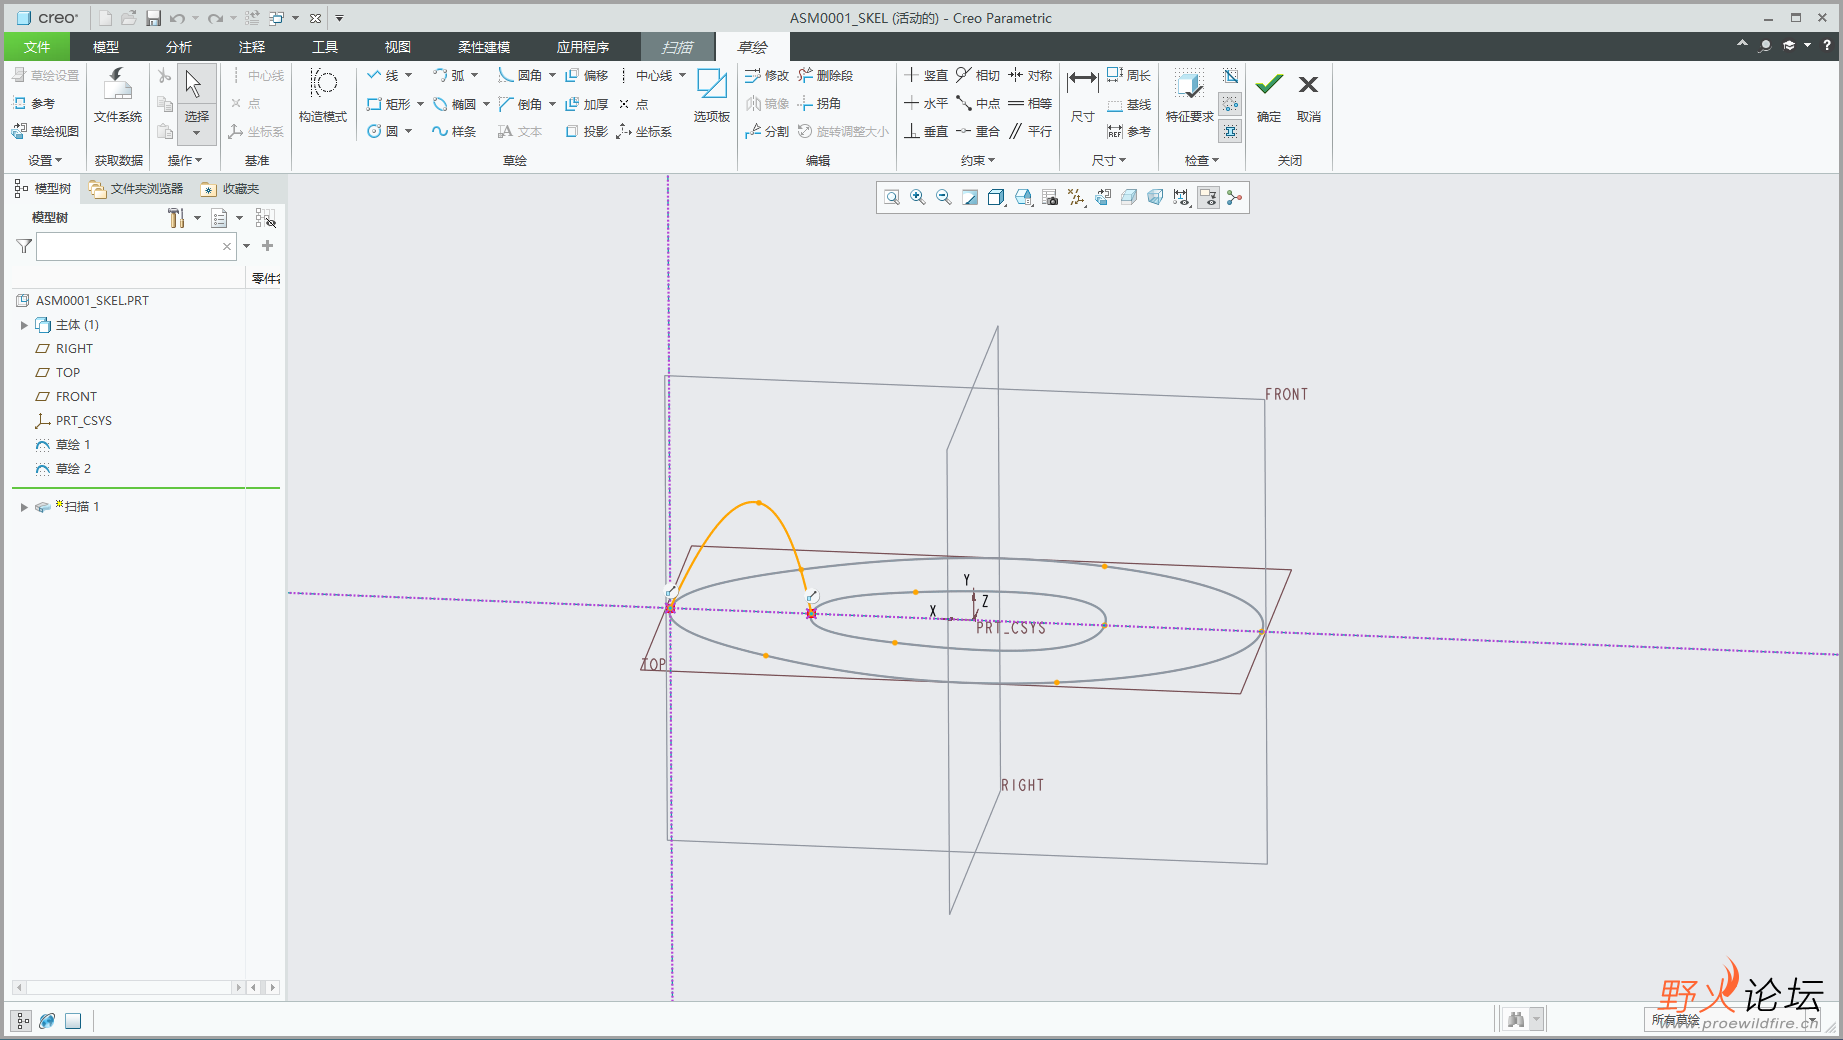Apply the Perpendicular (垂直) constraint
1843x1040 pixels.
click(x=926, y=131)
